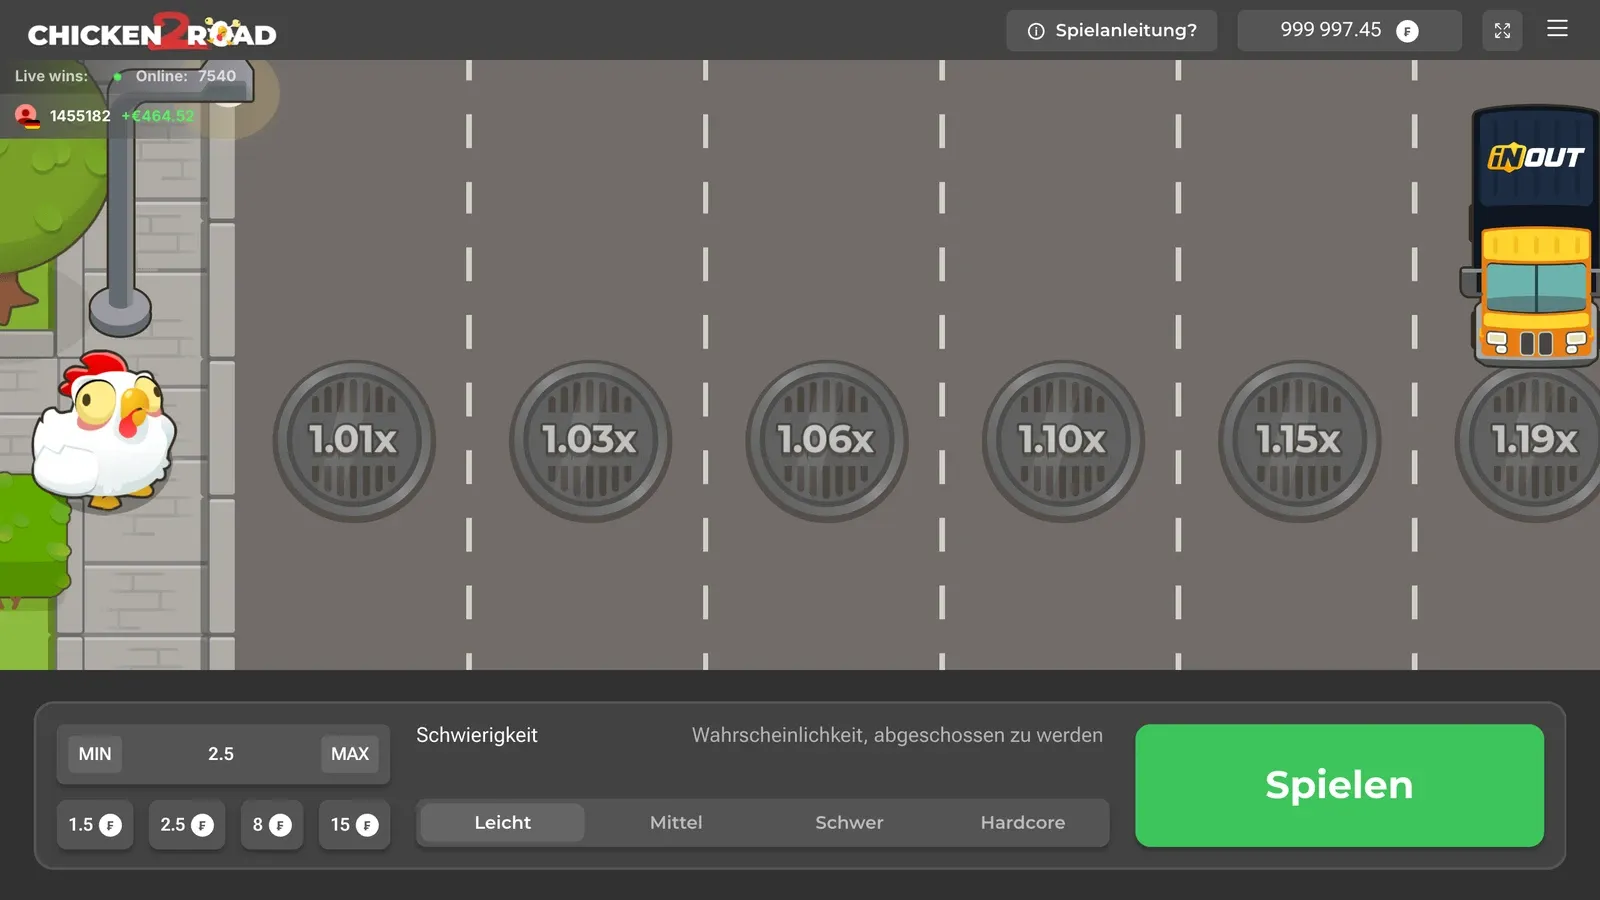Choose the 8 quick bet chip

pos(272,825)
